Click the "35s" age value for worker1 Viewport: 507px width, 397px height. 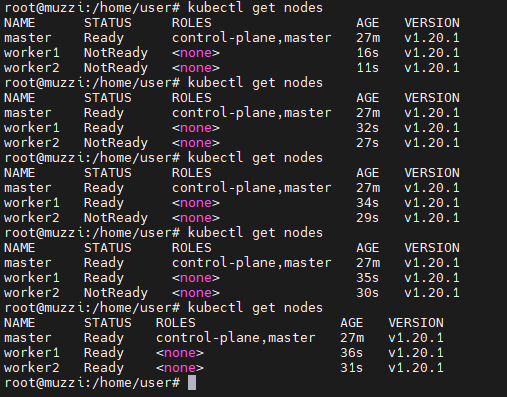(368, 278)
